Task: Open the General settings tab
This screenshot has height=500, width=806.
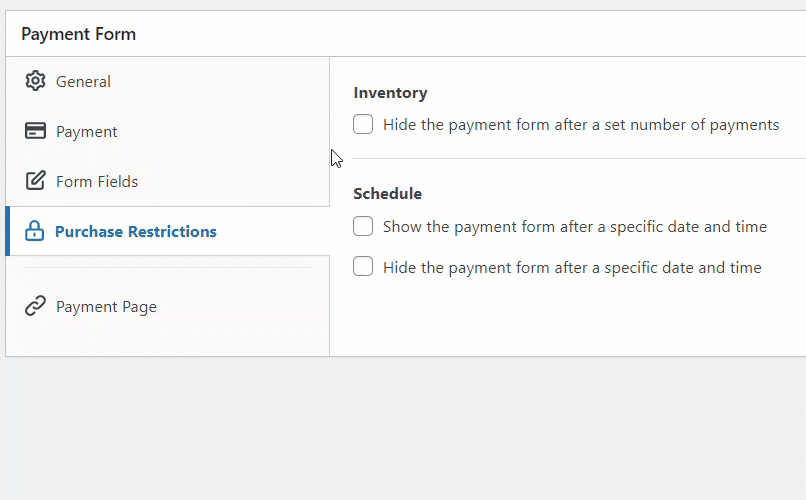Action: (x=83, y=82)
